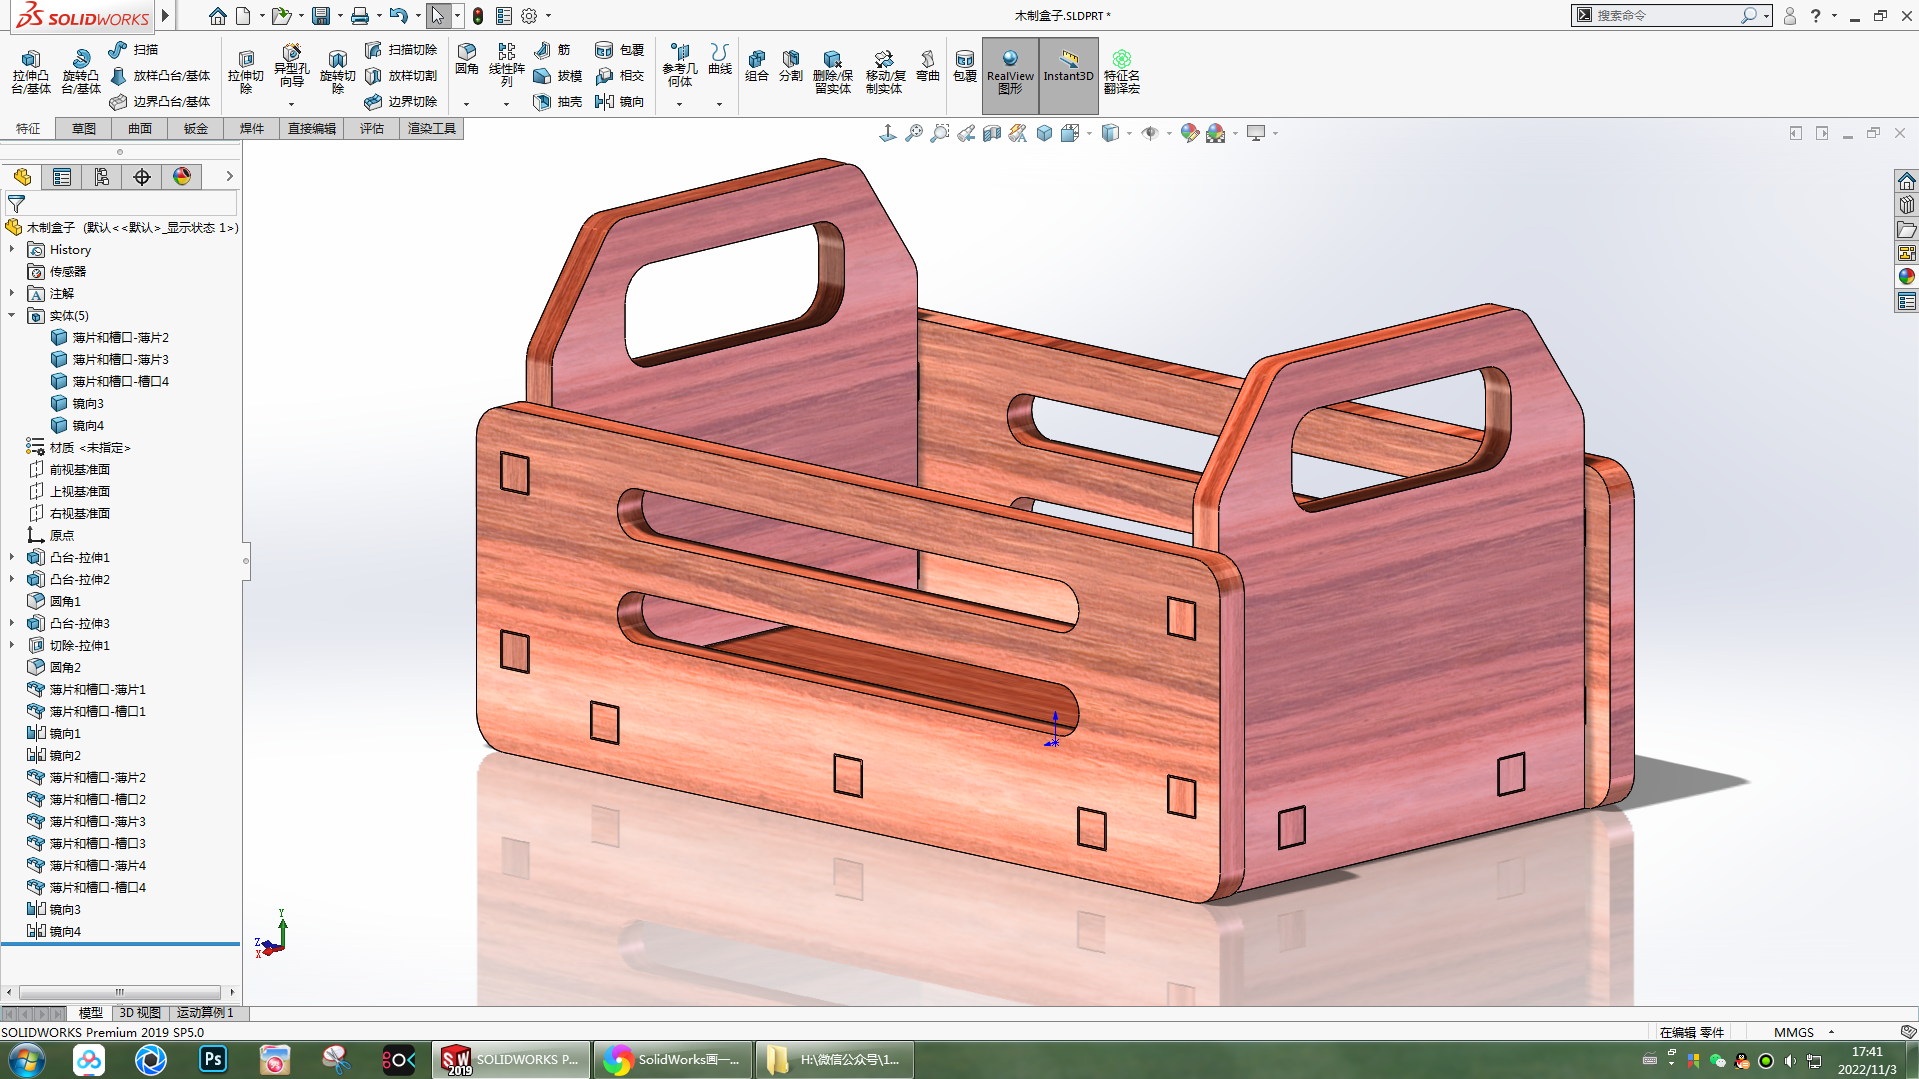Click the 抽壳 shell tool
This screenshot has height=1079, width=1919.
tap(558, 102)
